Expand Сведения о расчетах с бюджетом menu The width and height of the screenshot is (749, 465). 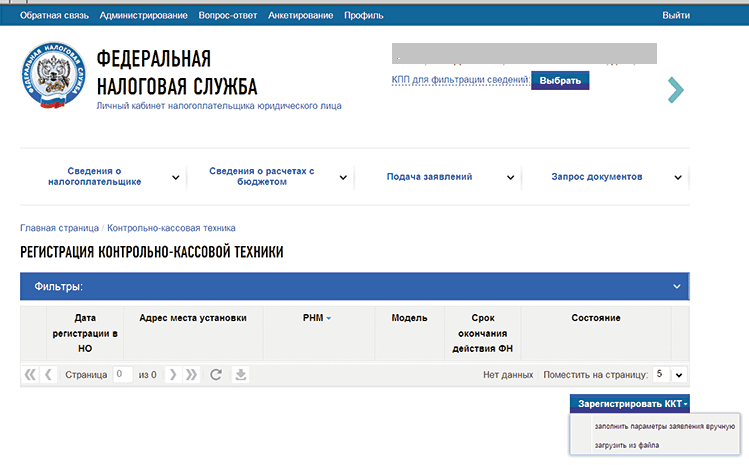point(343,177)
